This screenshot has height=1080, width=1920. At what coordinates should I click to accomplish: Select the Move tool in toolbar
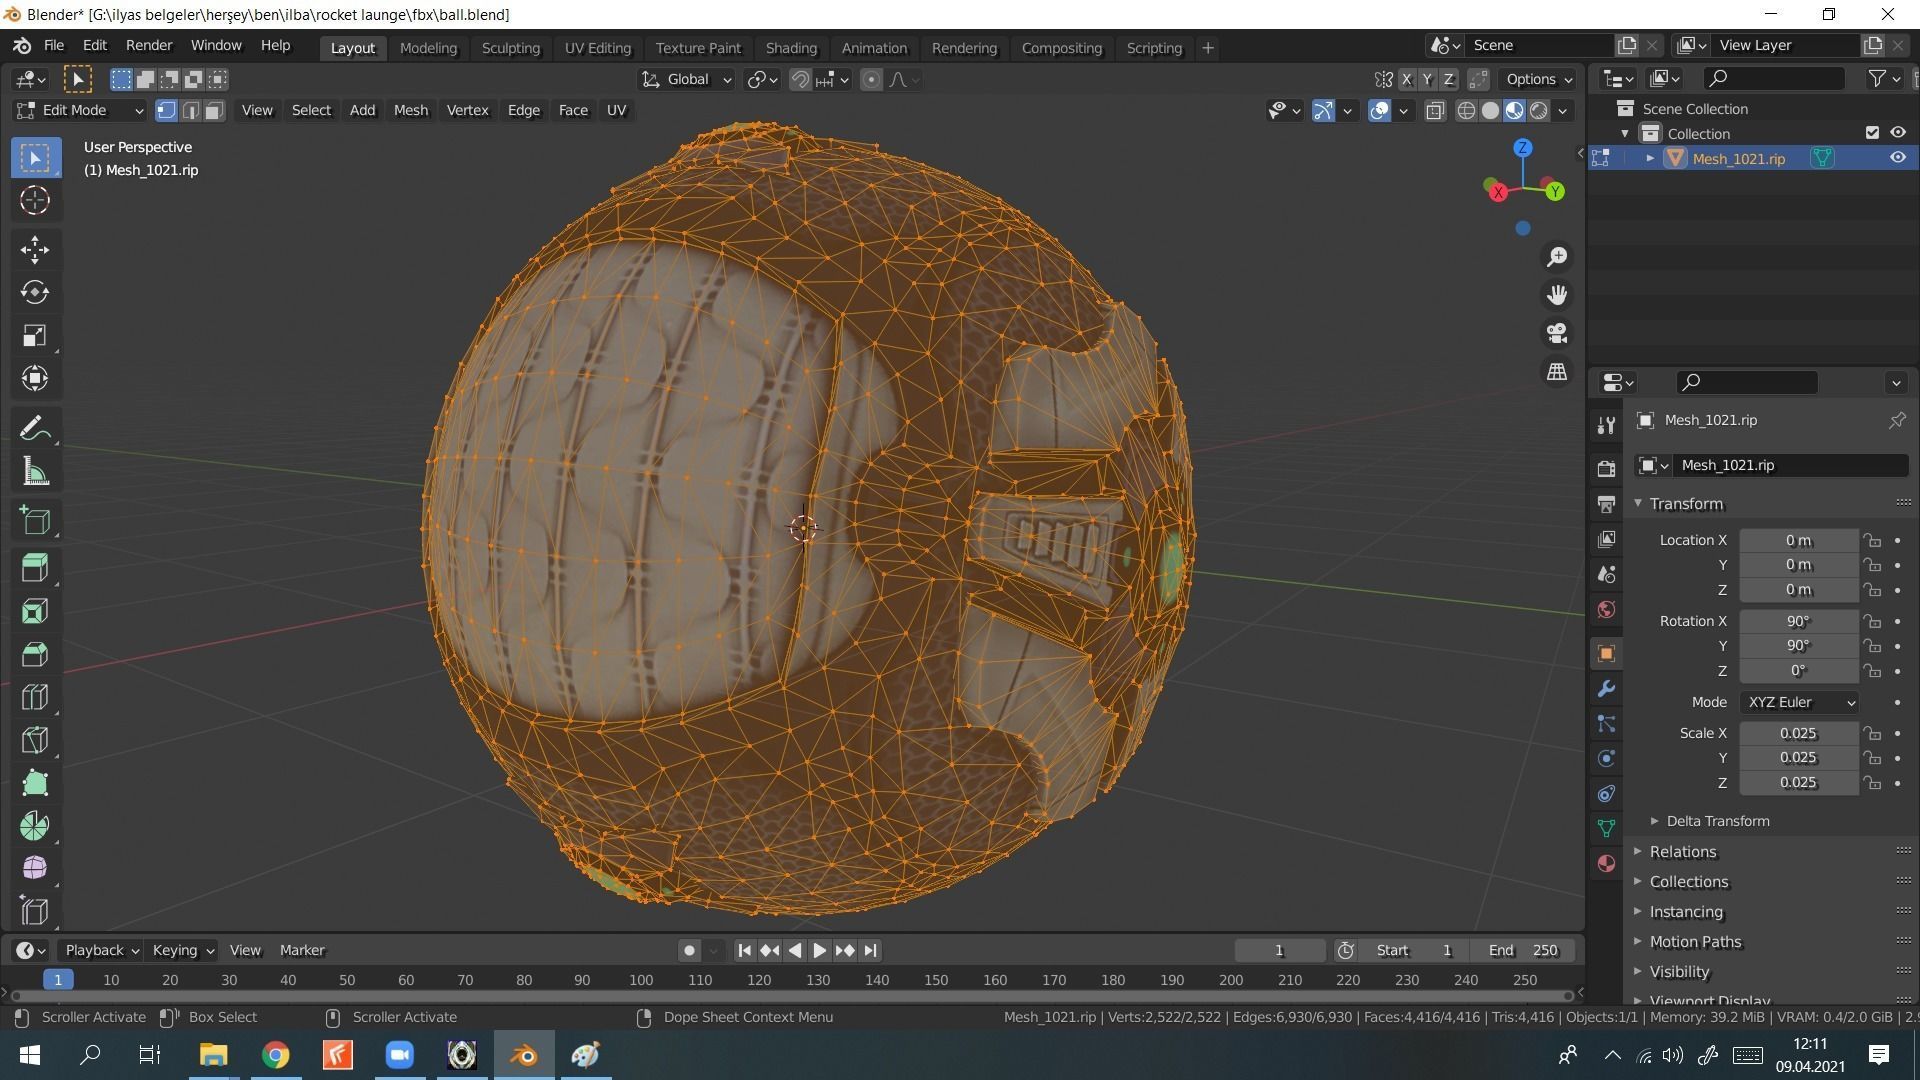(35, 249)
